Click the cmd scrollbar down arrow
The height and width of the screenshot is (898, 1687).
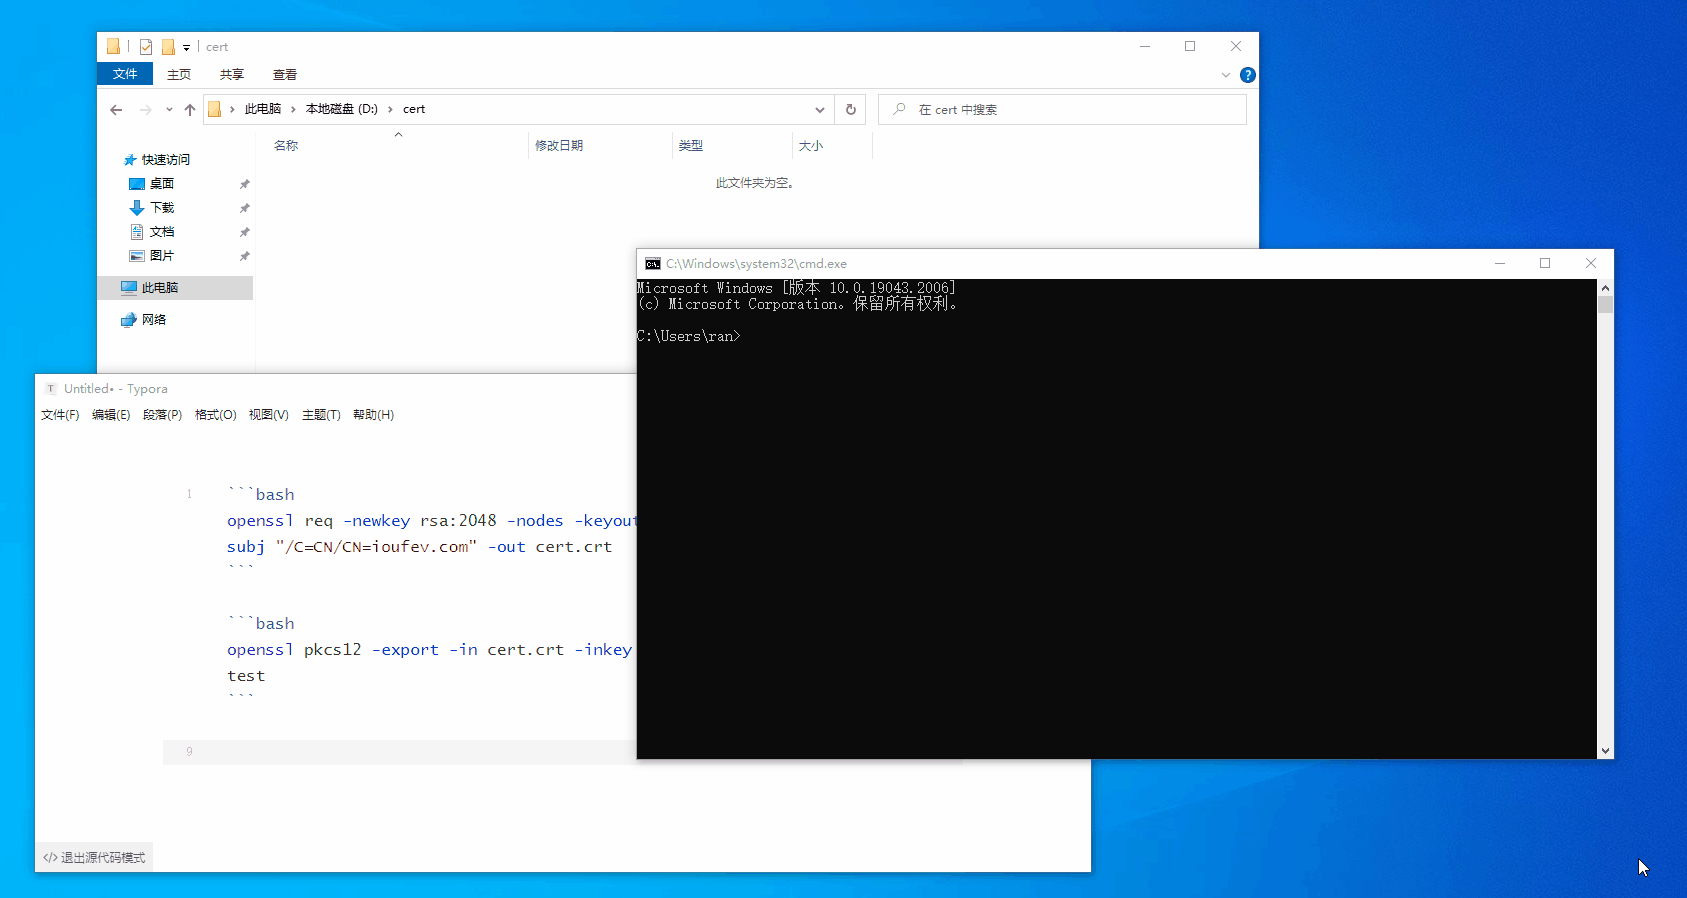point(1605,751)
